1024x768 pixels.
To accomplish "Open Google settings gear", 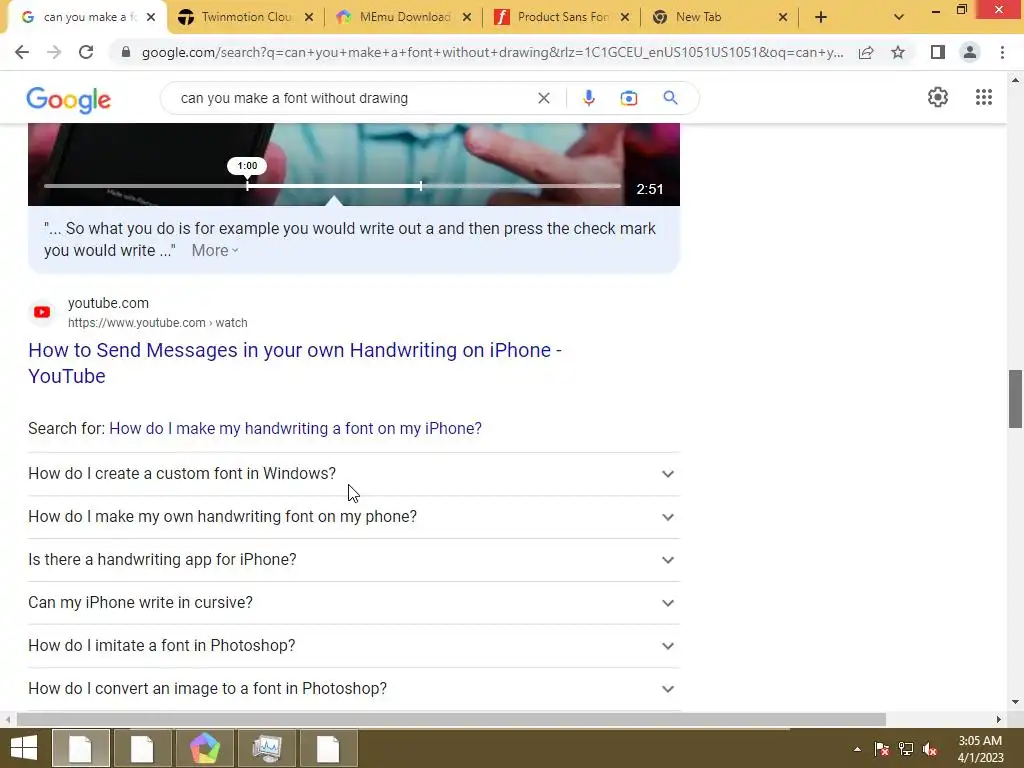I will (x=938, y=97).
